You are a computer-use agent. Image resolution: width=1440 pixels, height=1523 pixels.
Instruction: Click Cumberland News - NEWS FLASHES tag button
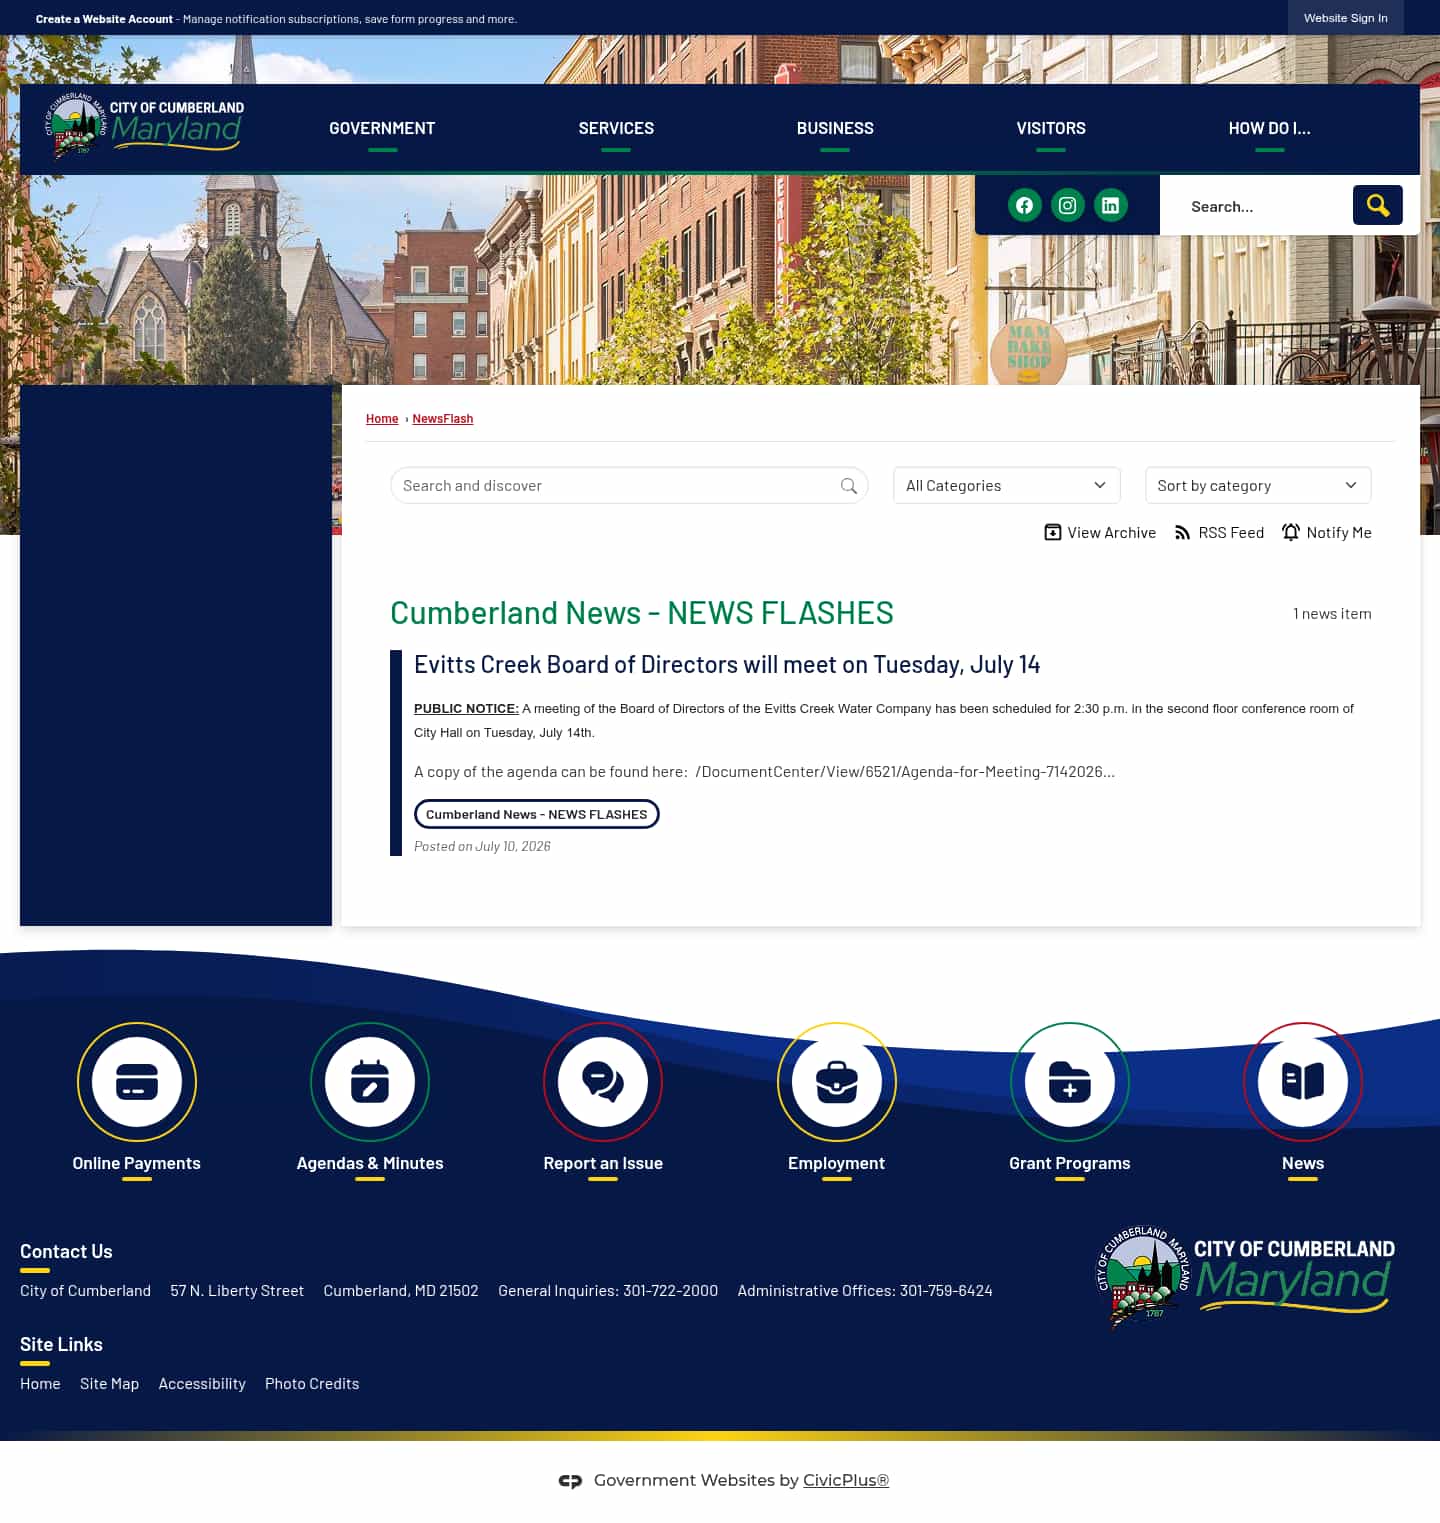point(537,814)
